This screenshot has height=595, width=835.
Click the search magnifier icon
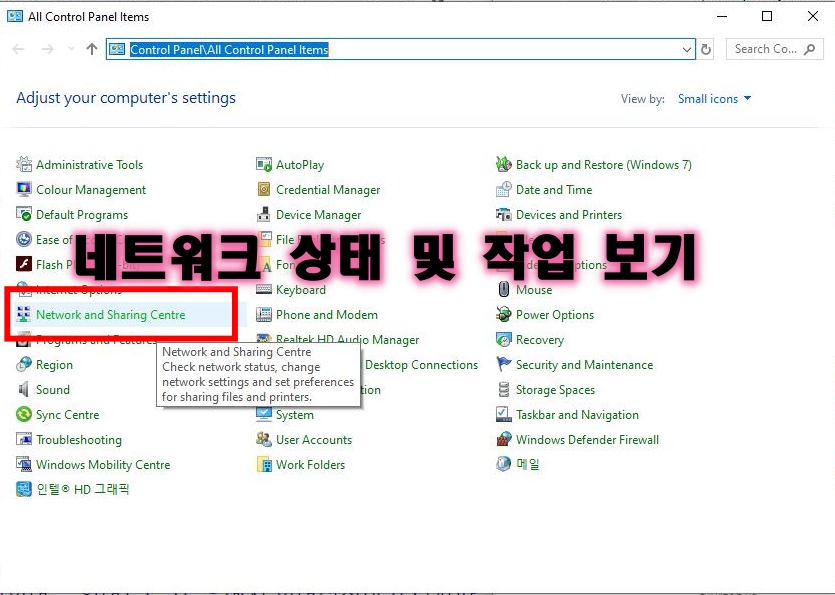[x=810, y=50]
